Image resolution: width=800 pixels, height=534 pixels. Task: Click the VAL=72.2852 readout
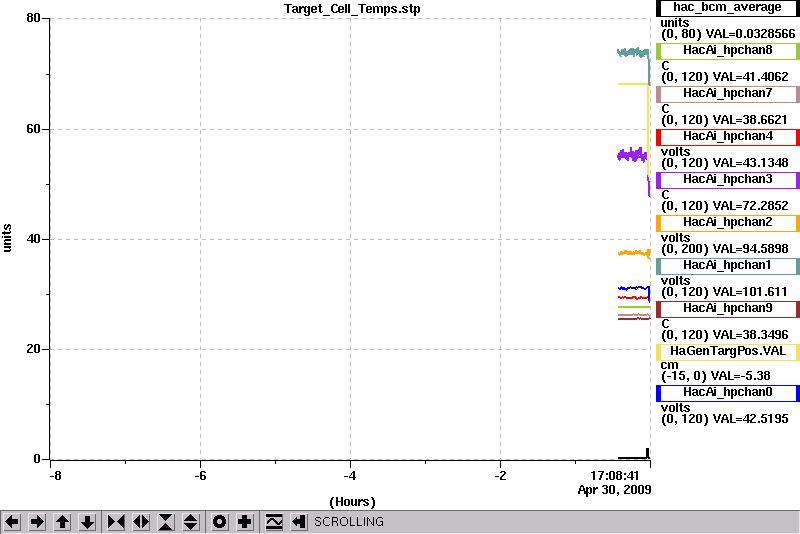750,206
